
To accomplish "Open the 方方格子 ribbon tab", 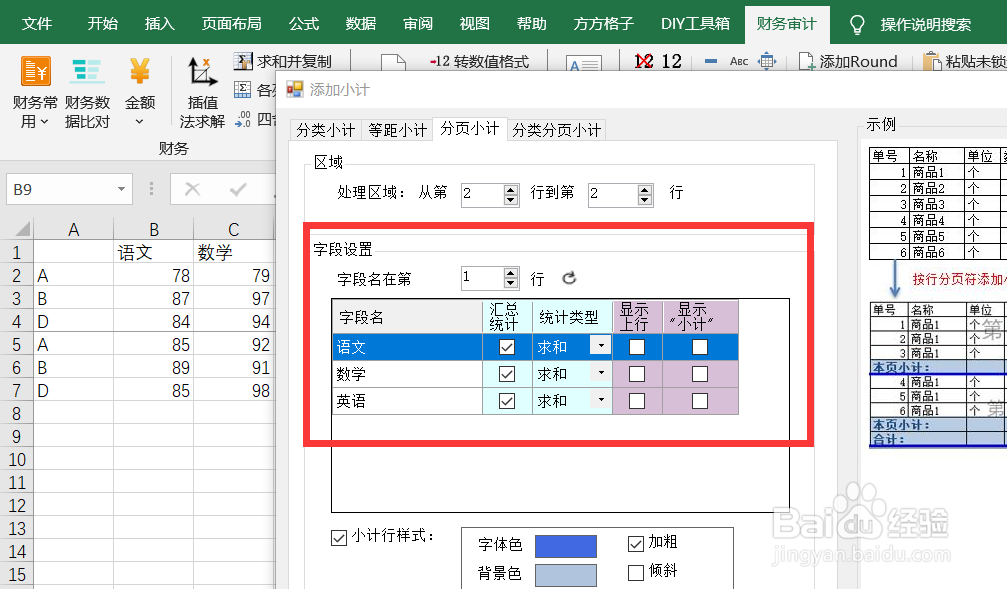I will click(603, 24).
